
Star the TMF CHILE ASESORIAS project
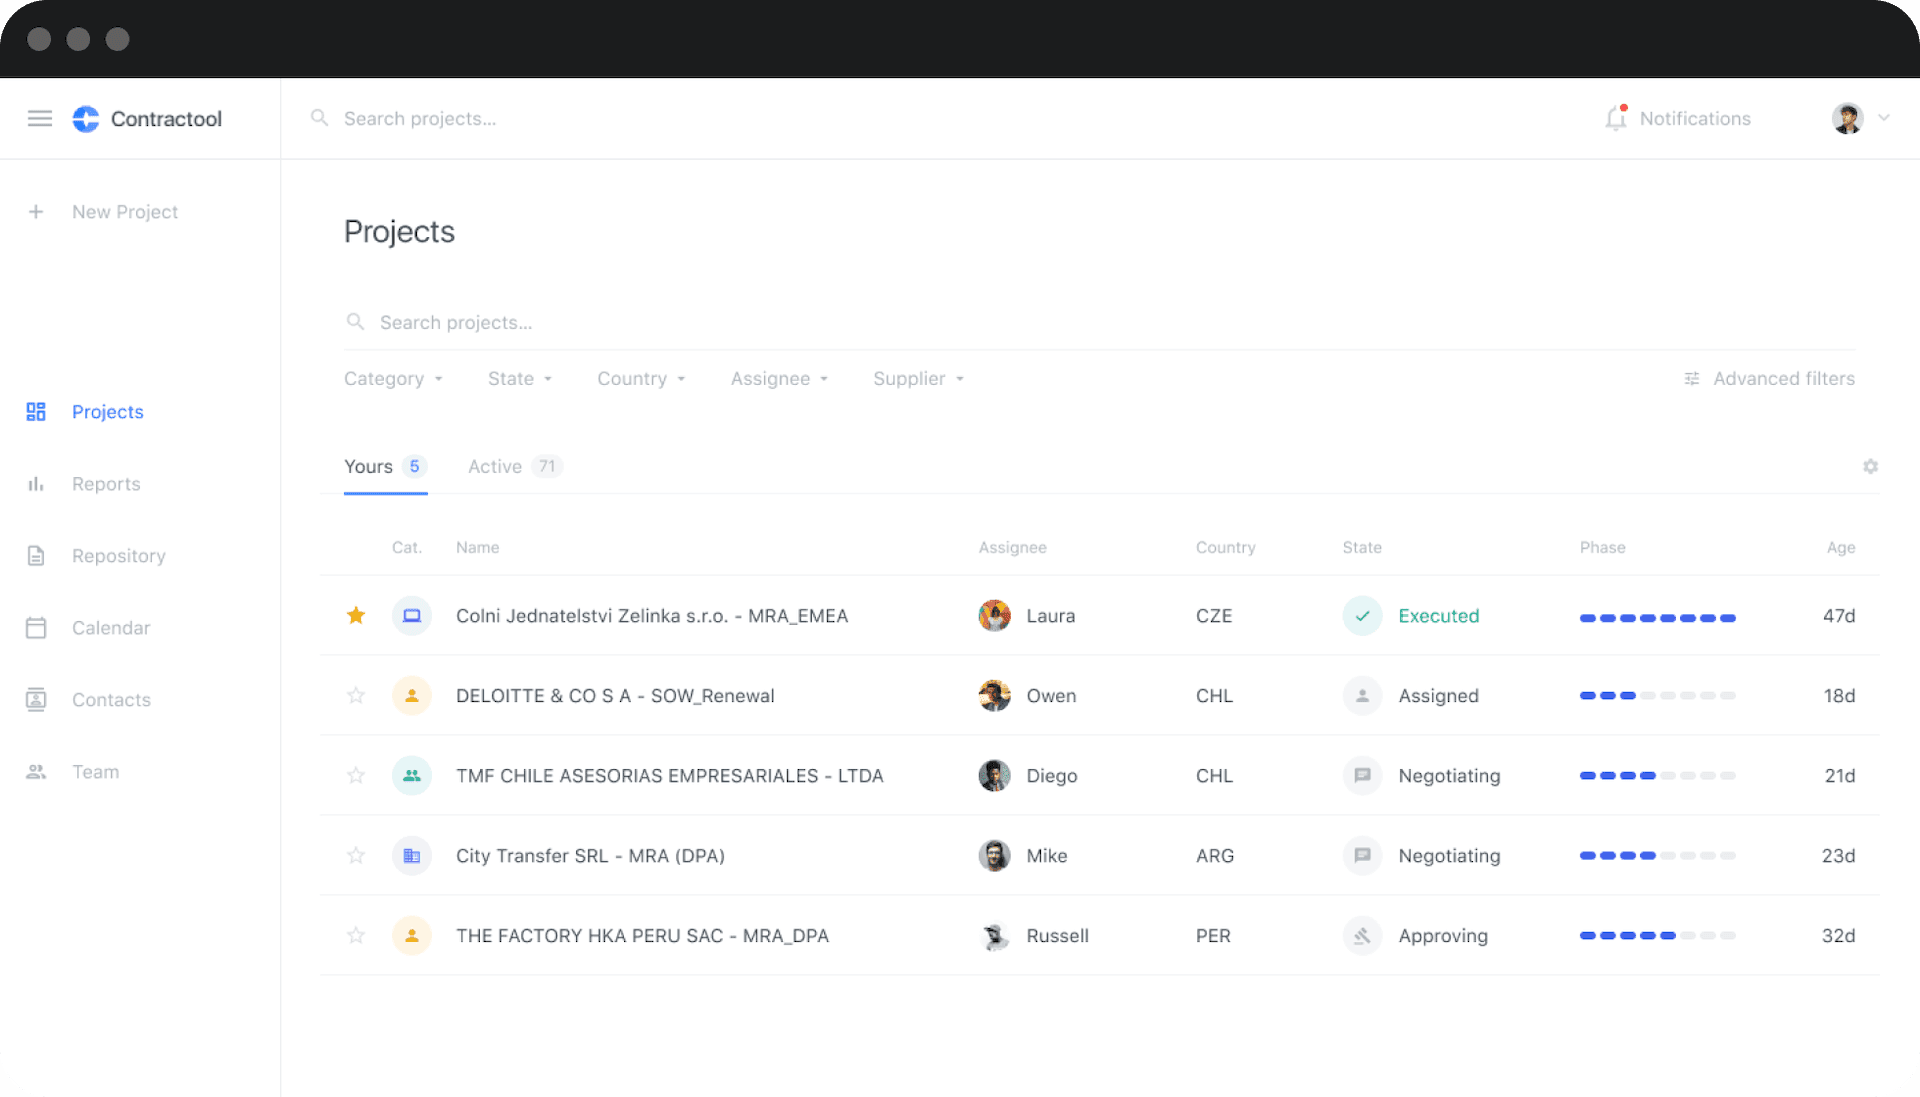356,775
